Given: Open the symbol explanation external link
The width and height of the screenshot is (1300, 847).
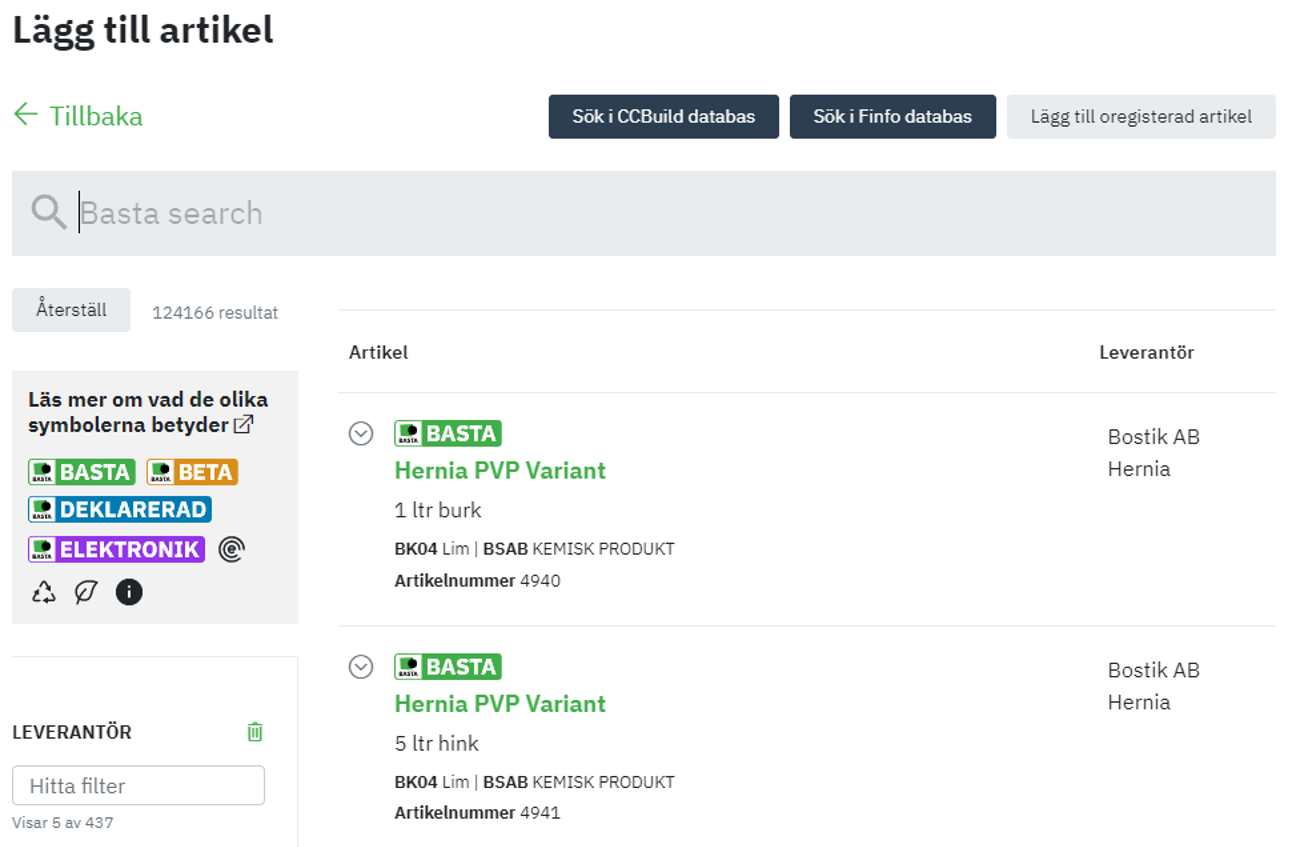Looking at the screenshot, I should pos(243,425).
